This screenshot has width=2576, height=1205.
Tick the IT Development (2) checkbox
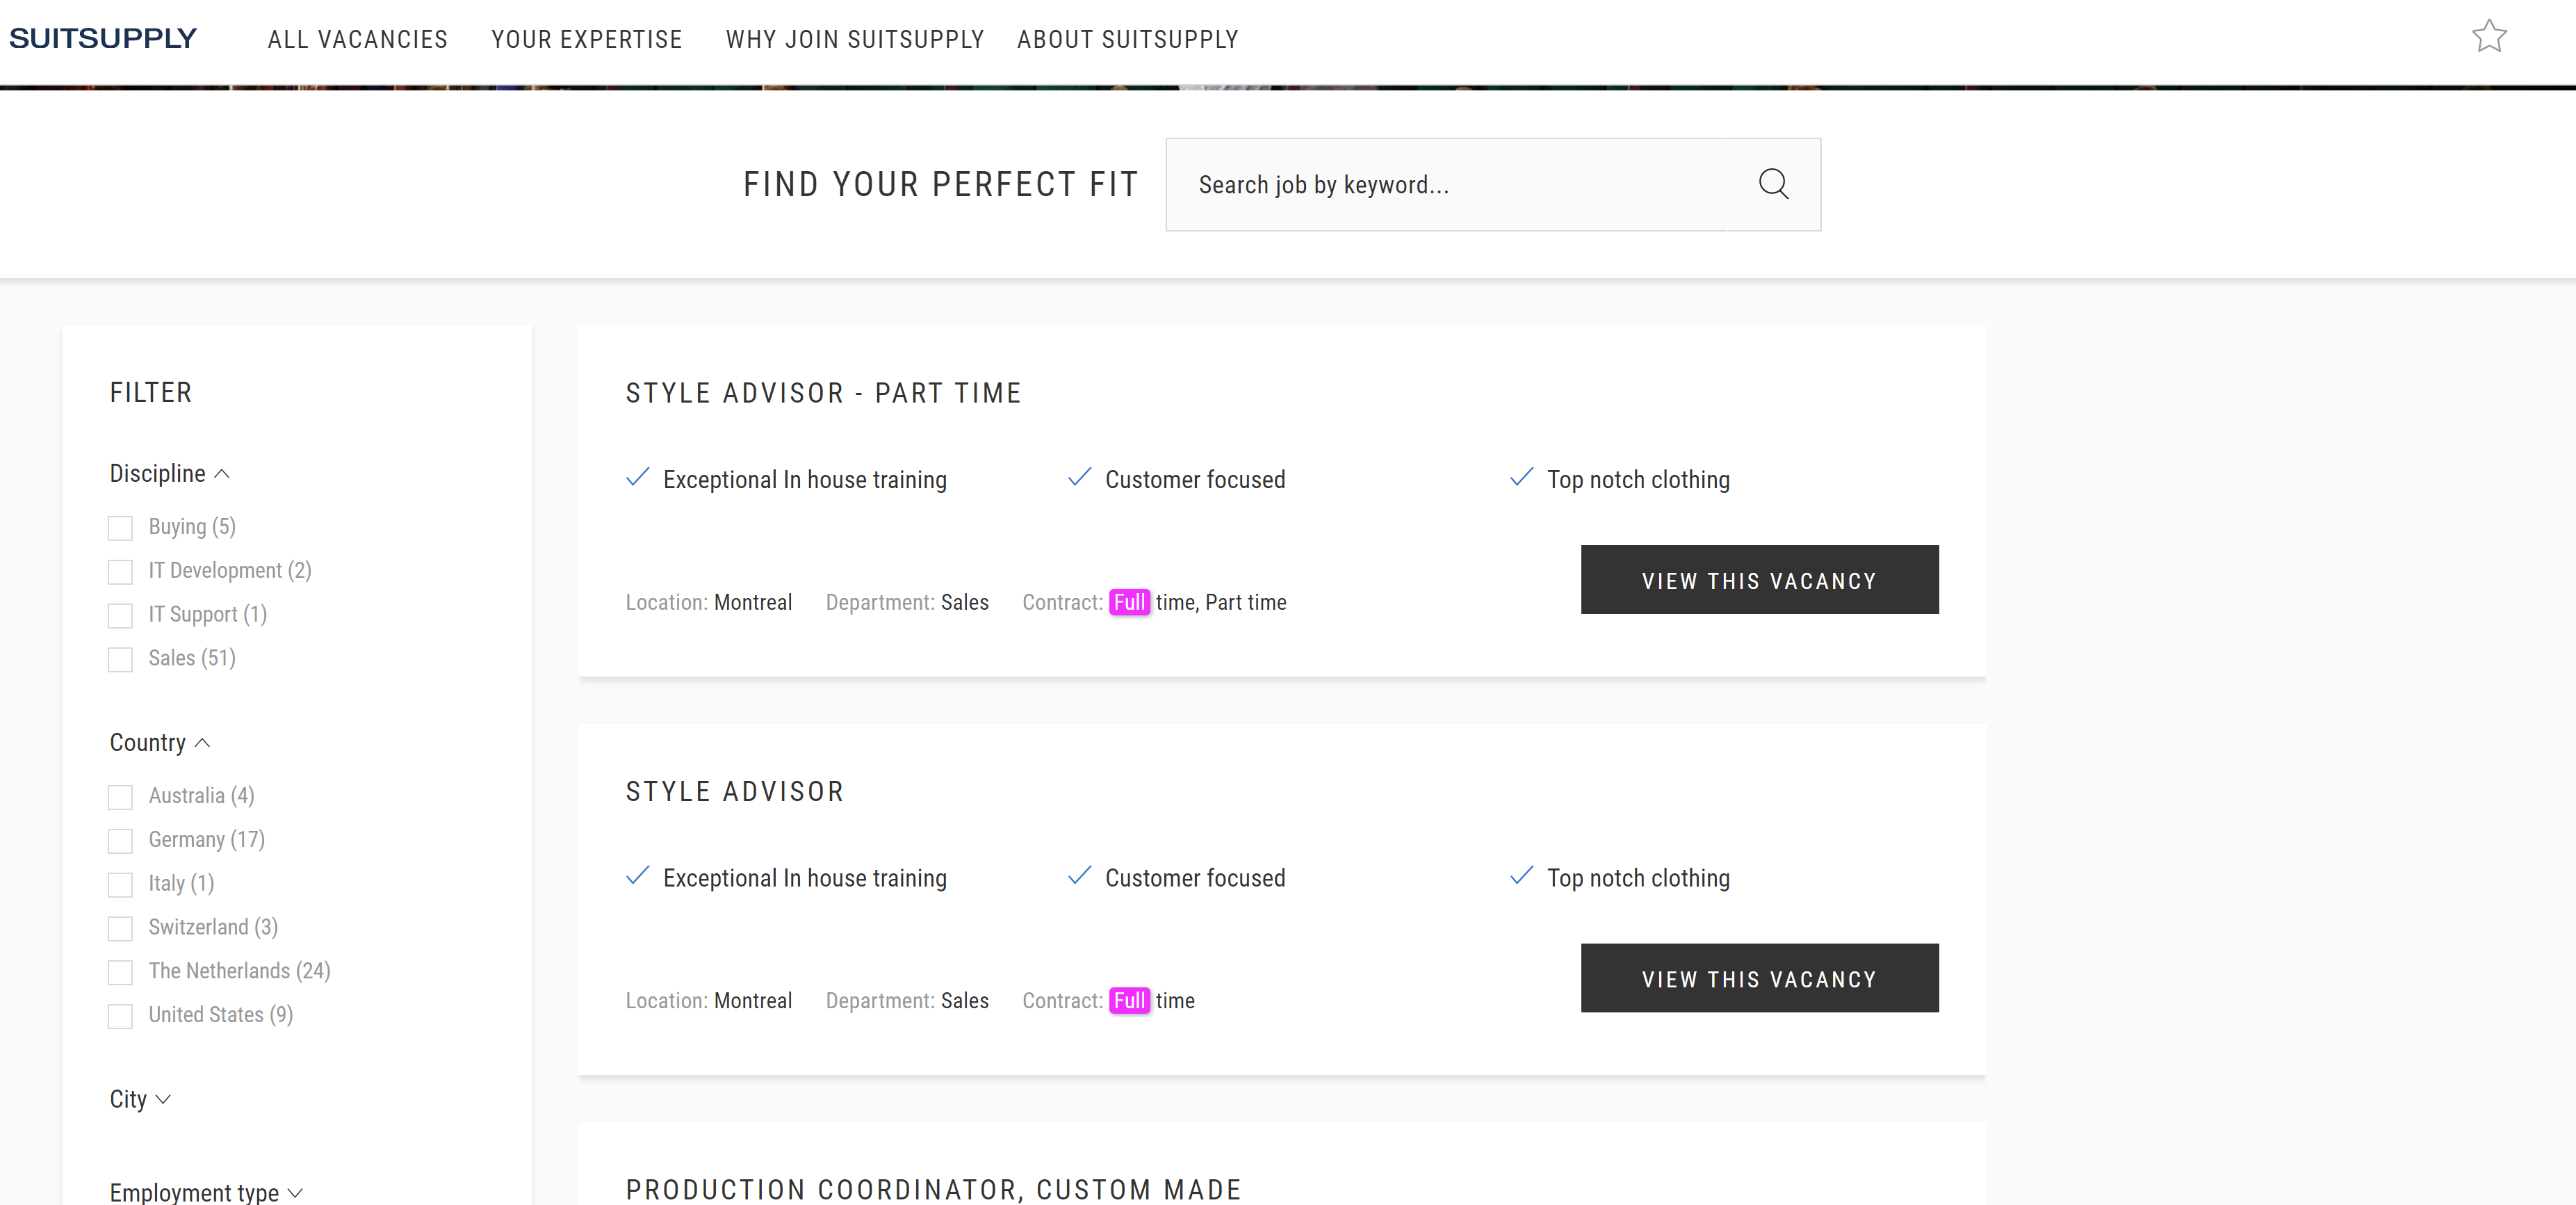(120, 572)
